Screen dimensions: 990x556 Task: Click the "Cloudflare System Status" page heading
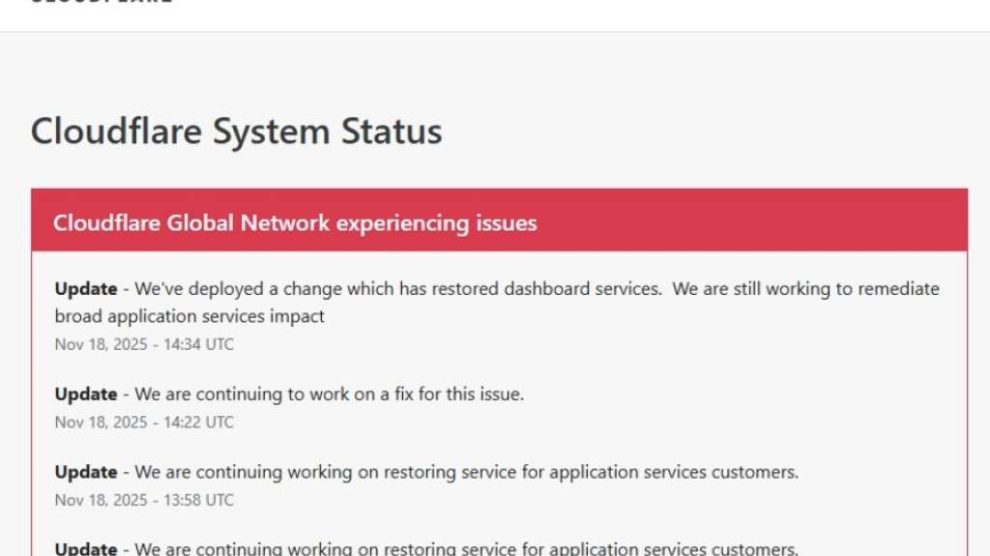pyautogui.click(x=236, y=132)
